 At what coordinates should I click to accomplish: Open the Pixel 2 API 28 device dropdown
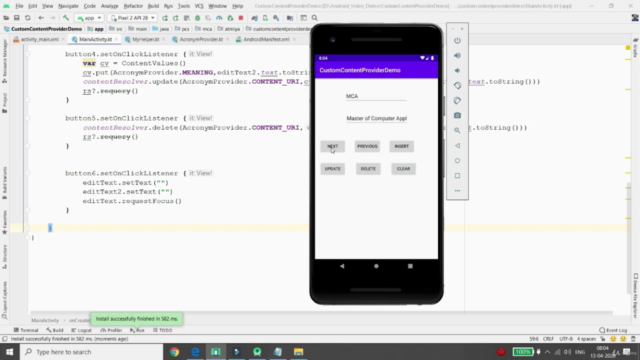133,18
